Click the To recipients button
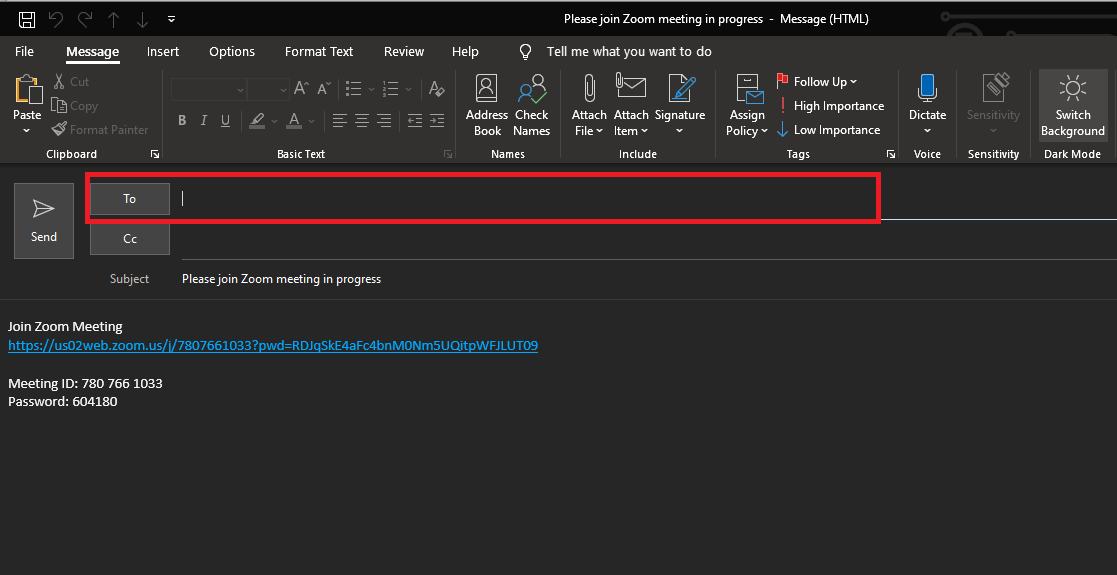This screenshot has height=575, width=1117. pos(130,199)
